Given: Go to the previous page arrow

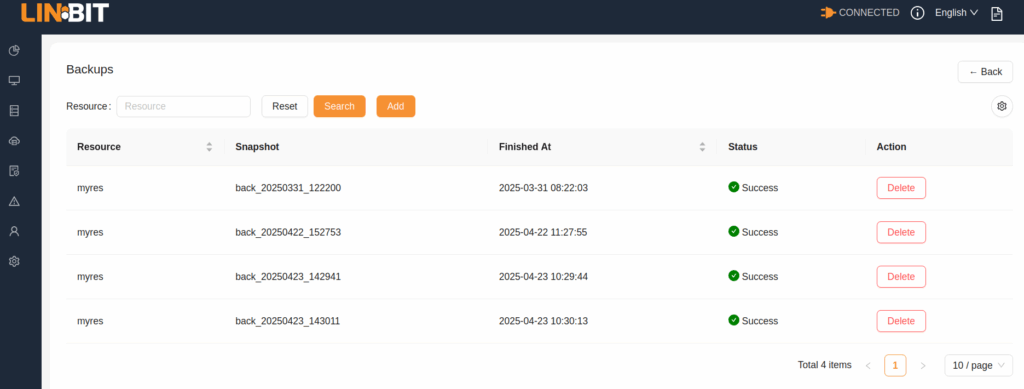Looking at the screenshot, I should coord(868,366).
